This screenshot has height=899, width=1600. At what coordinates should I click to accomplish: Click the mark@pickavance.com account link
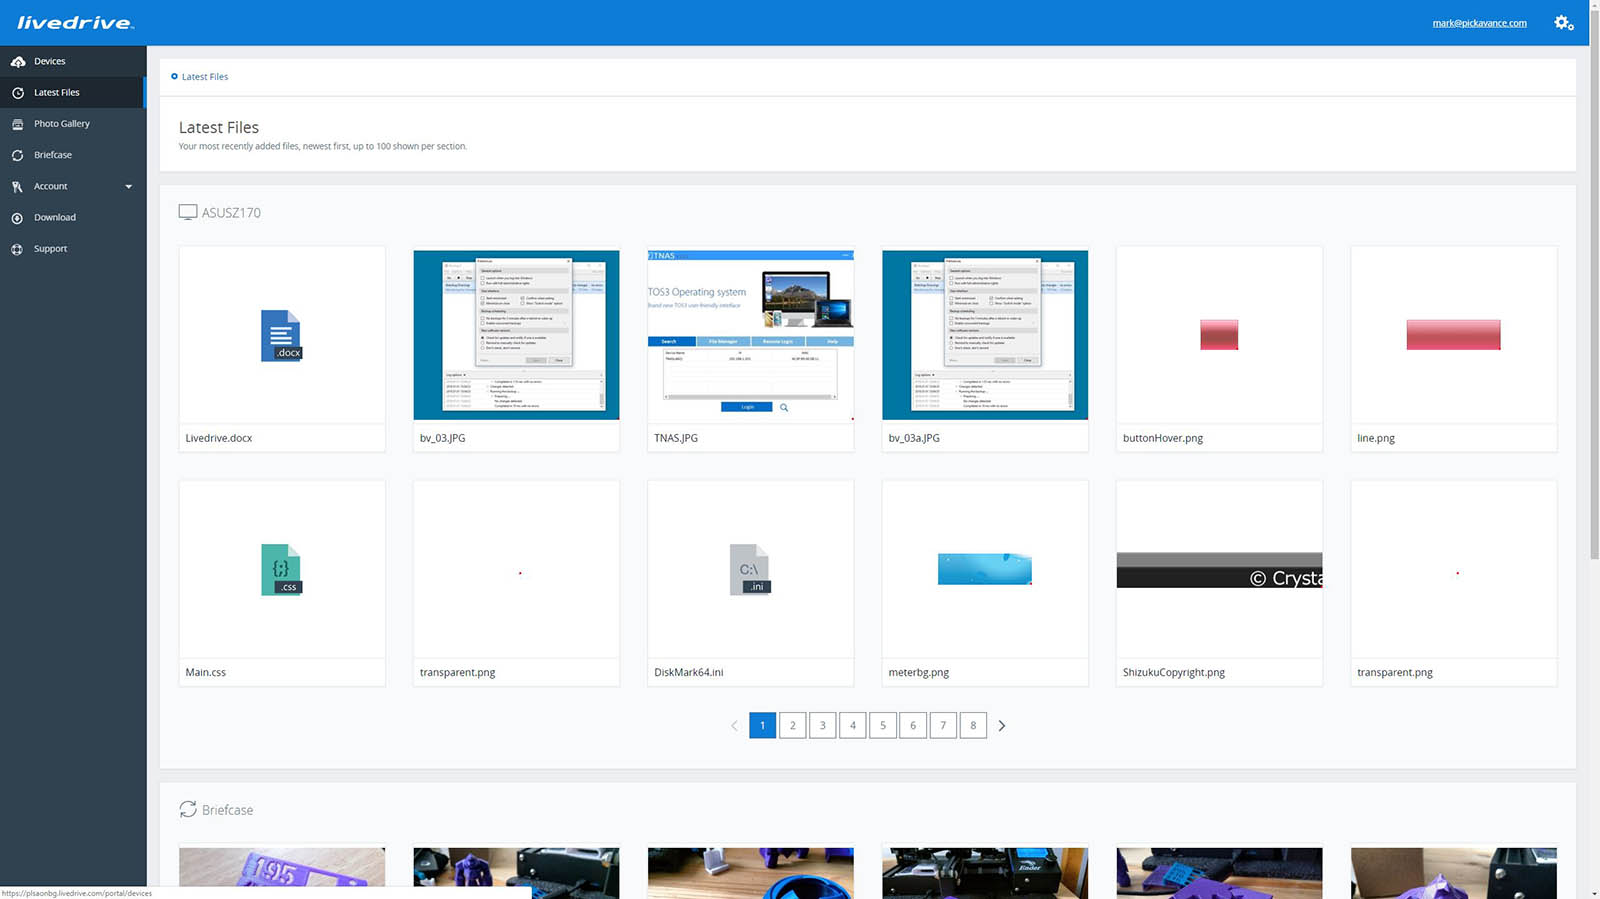(1479, 23)
